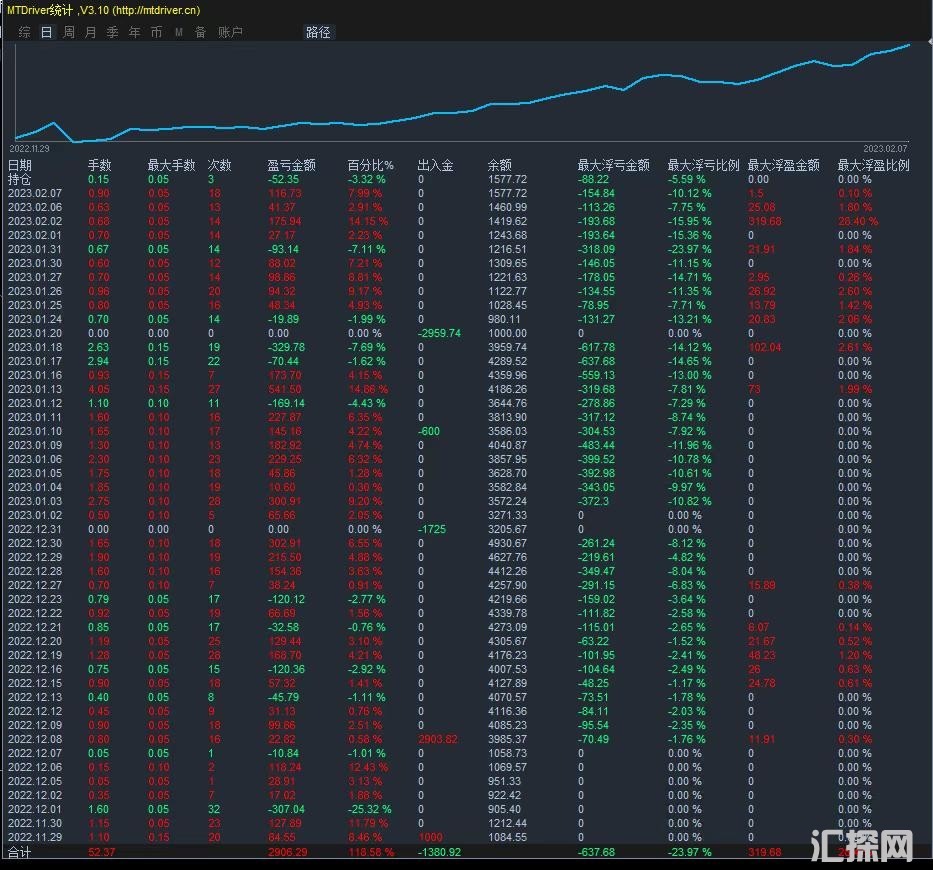The width and height of the screenshot is (933, 870).
Task: Open the 账户 account tab
Action: coord(230,32)
